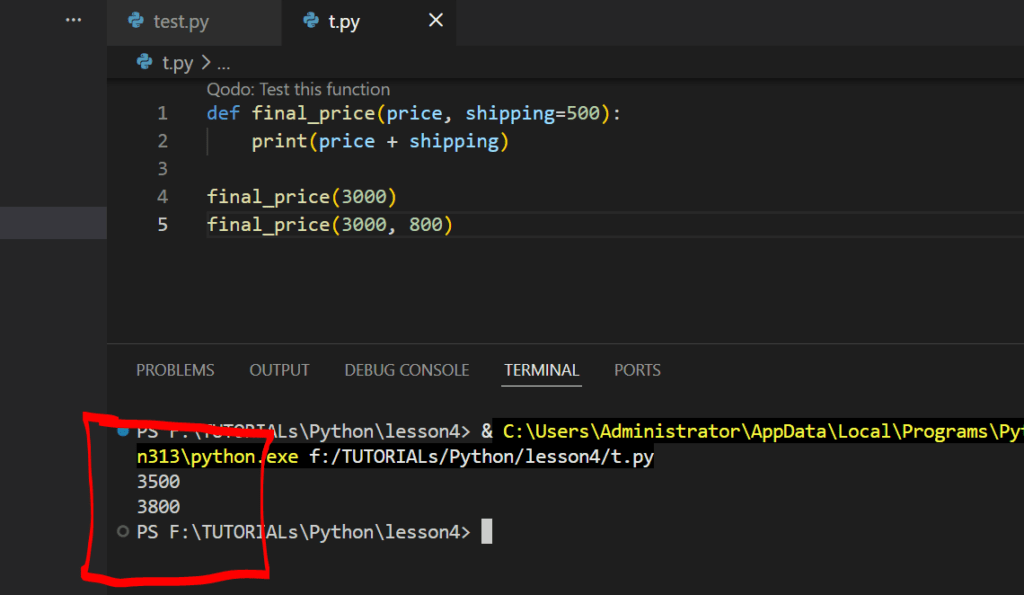1024x595 pixels.
Task: Click the final_price(3000) call line
Action: tap(302, 197)
